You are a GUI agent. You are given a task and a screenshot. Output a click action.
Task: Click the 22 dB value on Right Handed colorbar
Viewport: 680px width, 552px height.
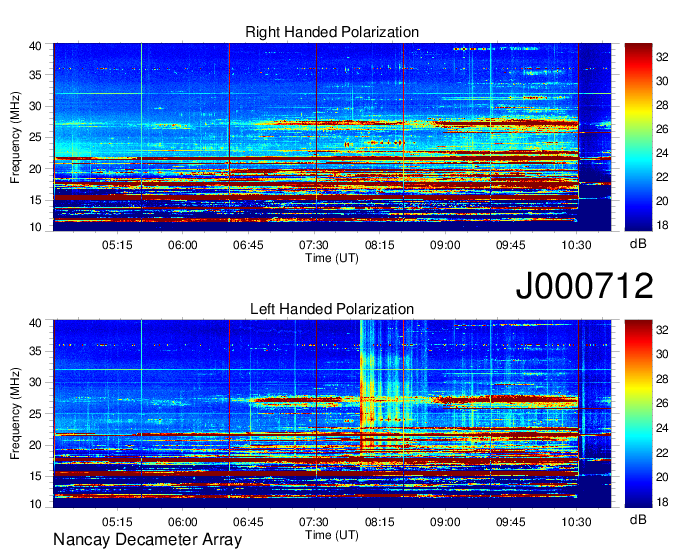(662, 177)
